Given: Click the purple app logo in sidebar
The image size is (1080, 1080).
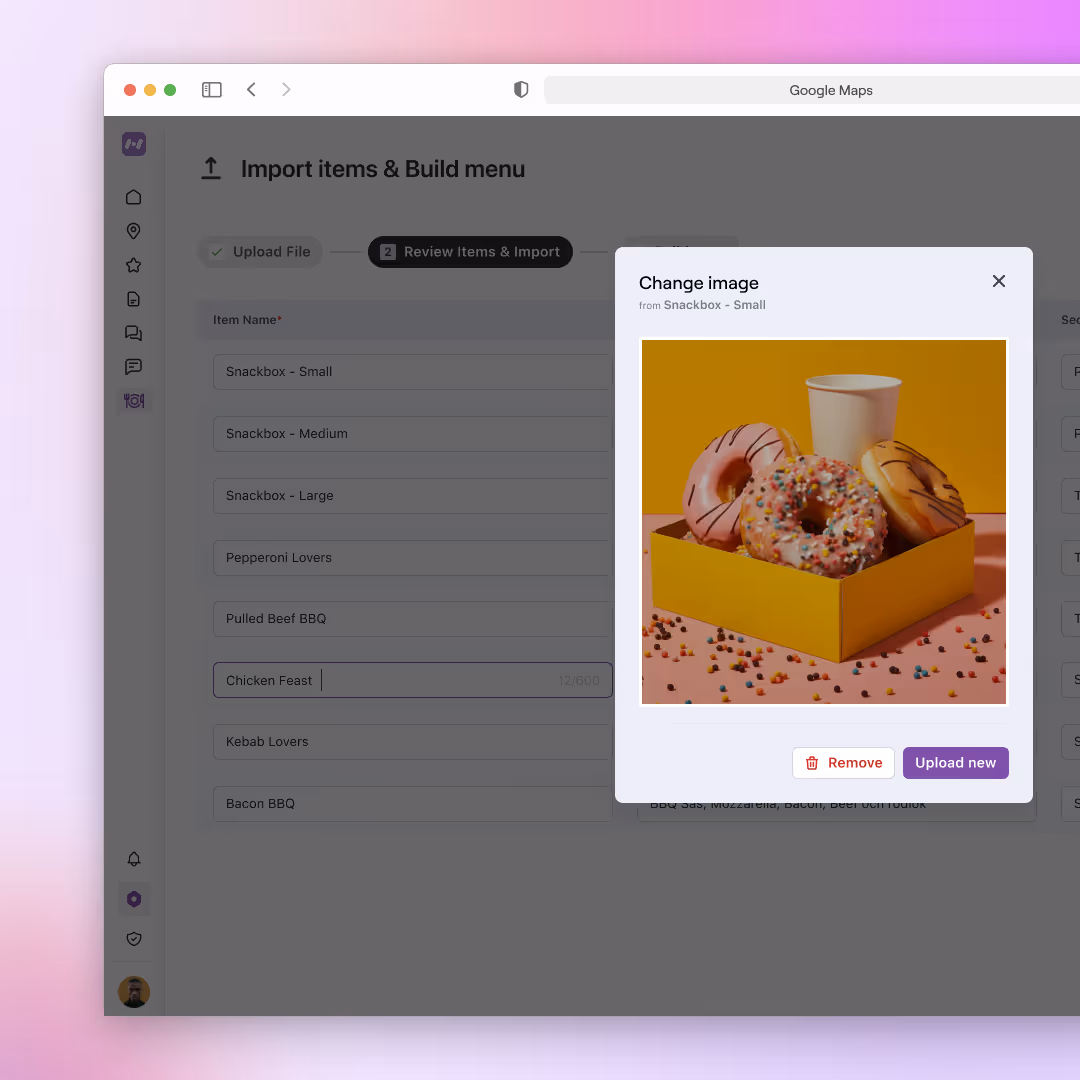Looking at the screenshot, I should pyautogui.click(x=134, y=144).
